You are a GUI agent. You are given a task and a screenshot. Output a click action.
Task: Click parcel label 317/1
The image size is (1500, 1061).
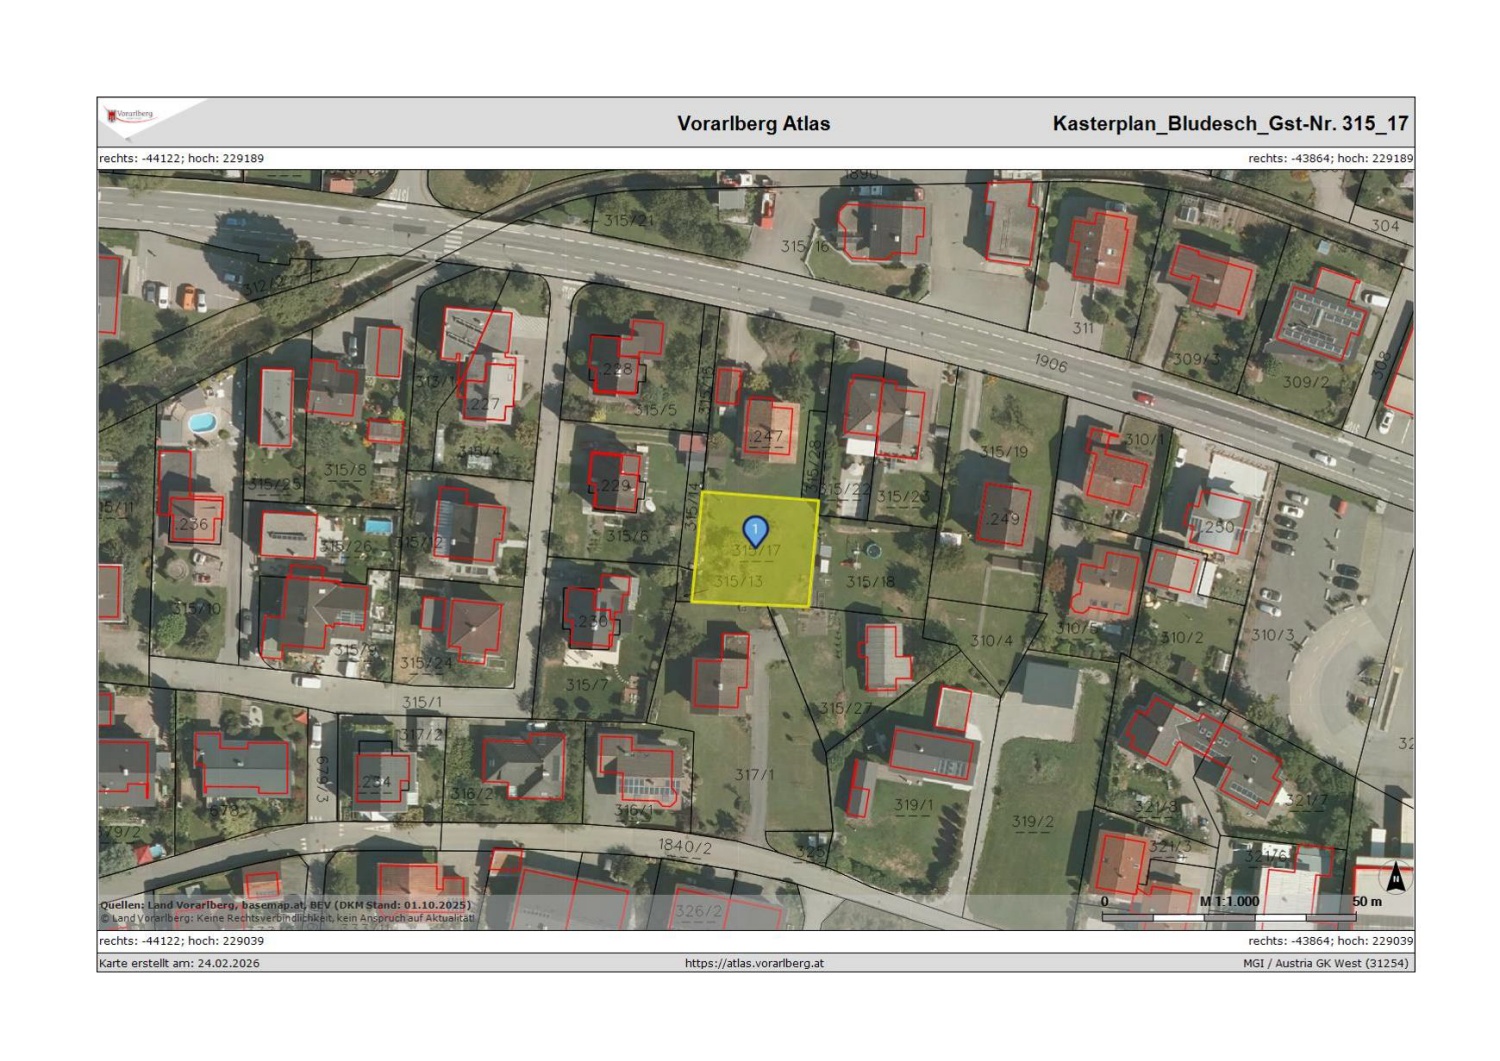(754, 775)
